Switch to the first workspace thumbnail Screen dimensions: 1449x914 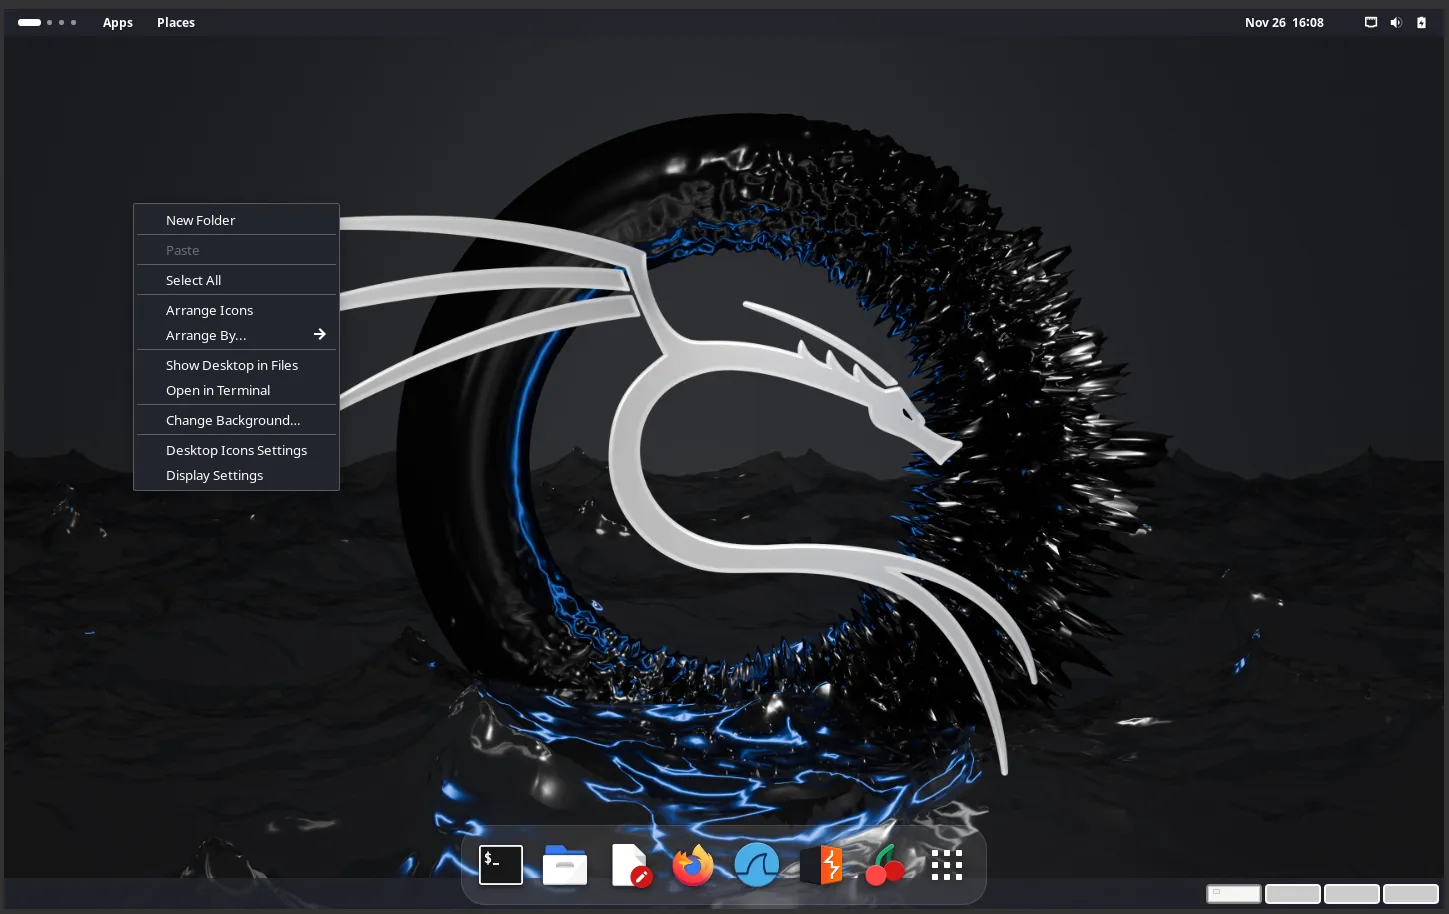point(1234,894)
